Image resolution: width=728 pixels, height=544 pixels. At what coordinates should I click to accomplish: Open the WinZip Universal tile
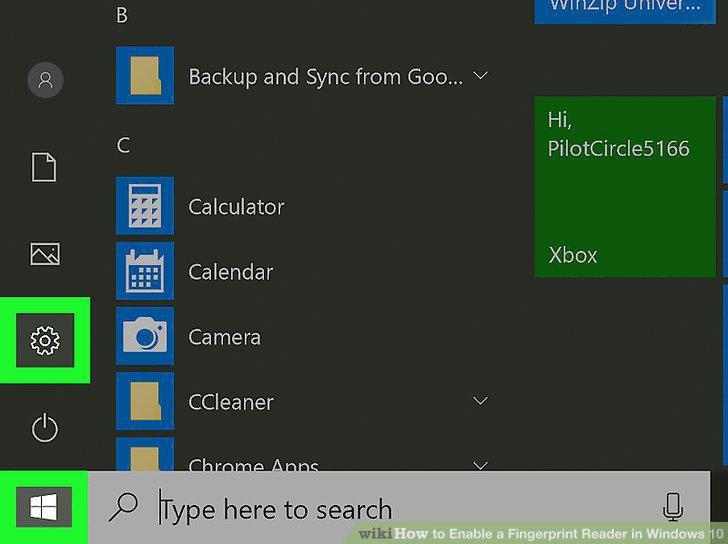625,12
